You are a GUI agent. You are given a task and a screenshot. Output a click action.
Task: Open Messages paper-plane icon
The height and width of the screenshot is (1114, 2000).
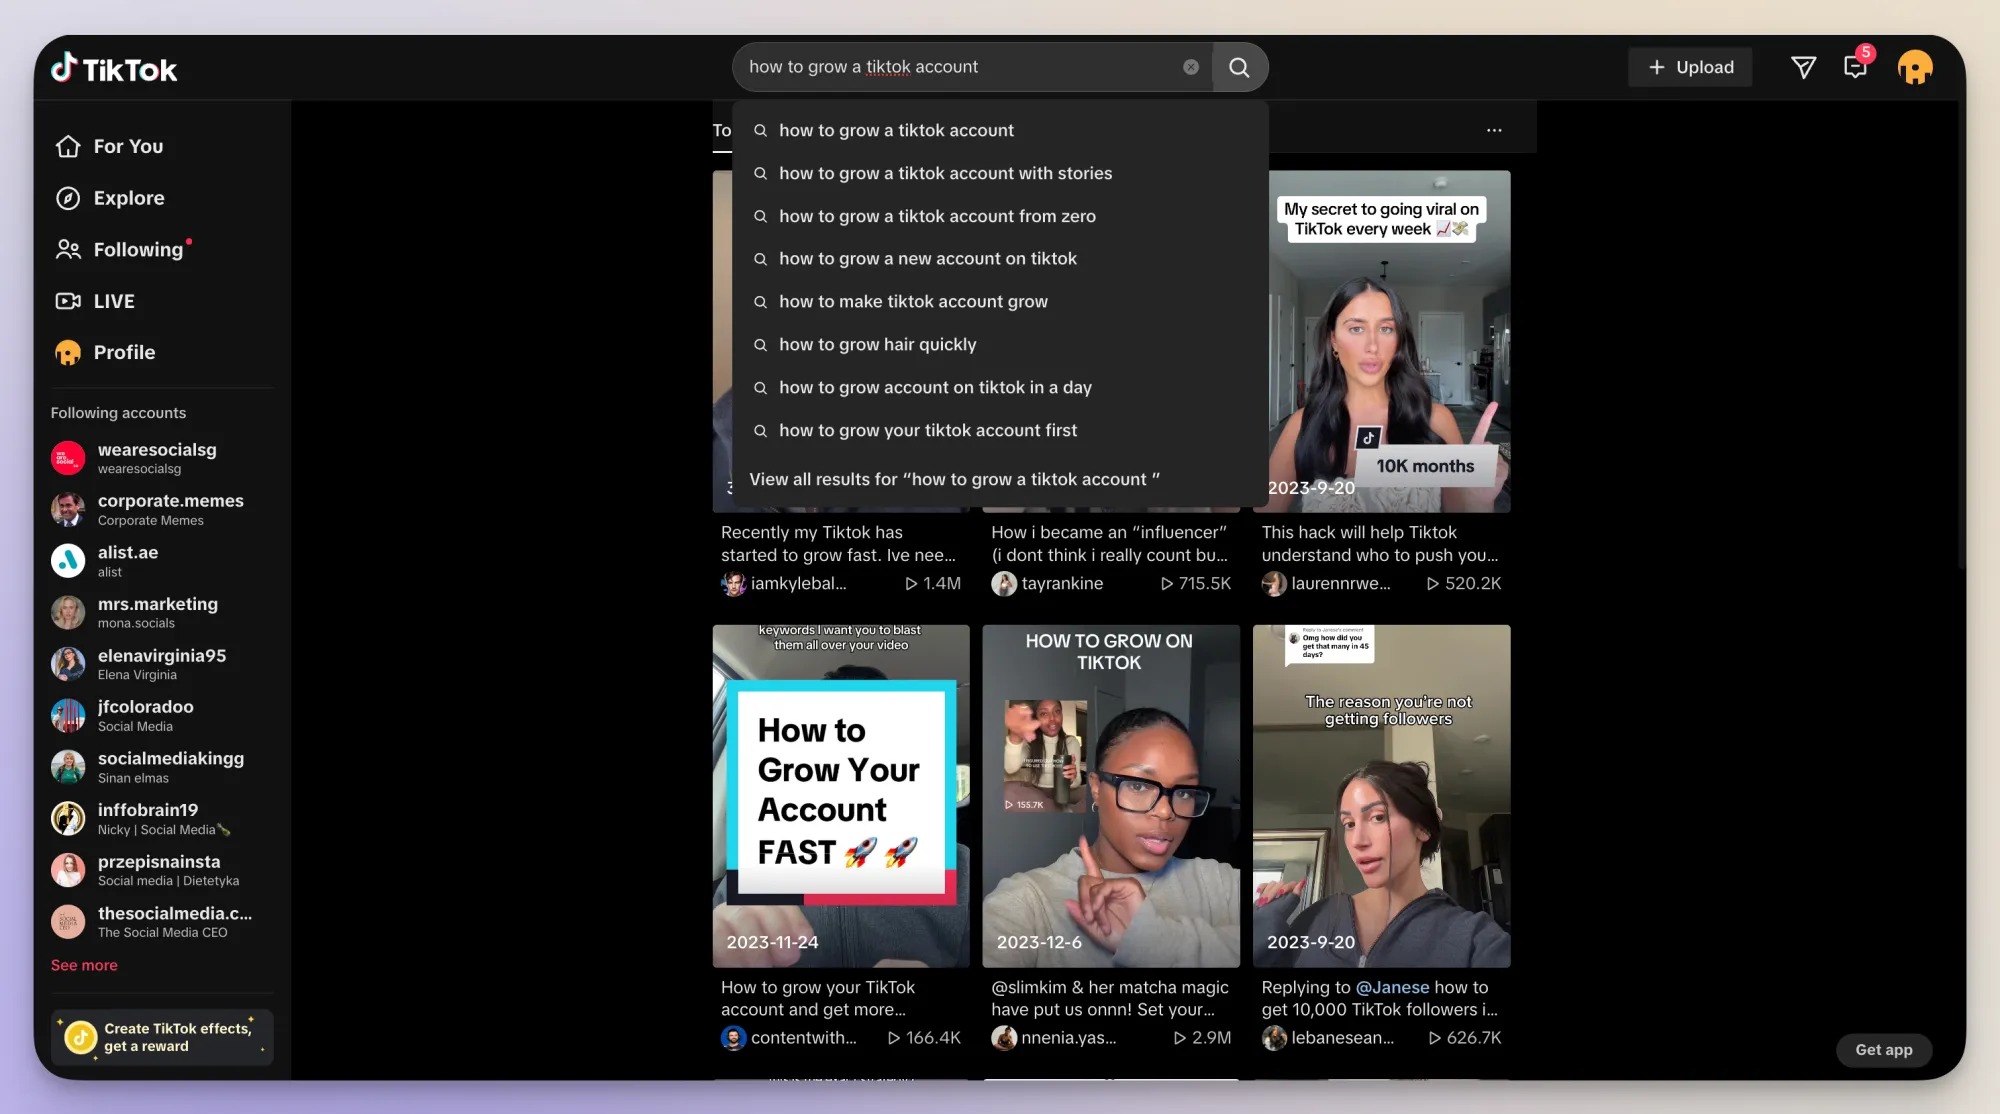point(1803,67)
